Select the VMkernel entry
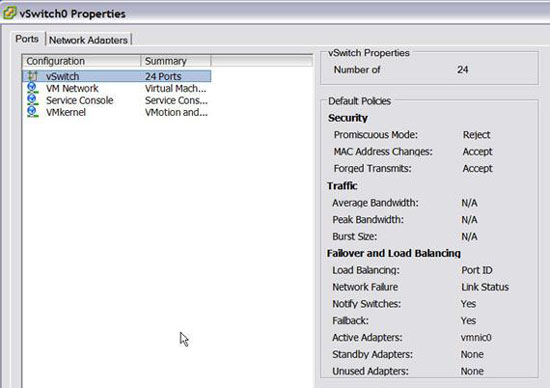The width and height of the screenshot is (550, 388). (66, 112)
